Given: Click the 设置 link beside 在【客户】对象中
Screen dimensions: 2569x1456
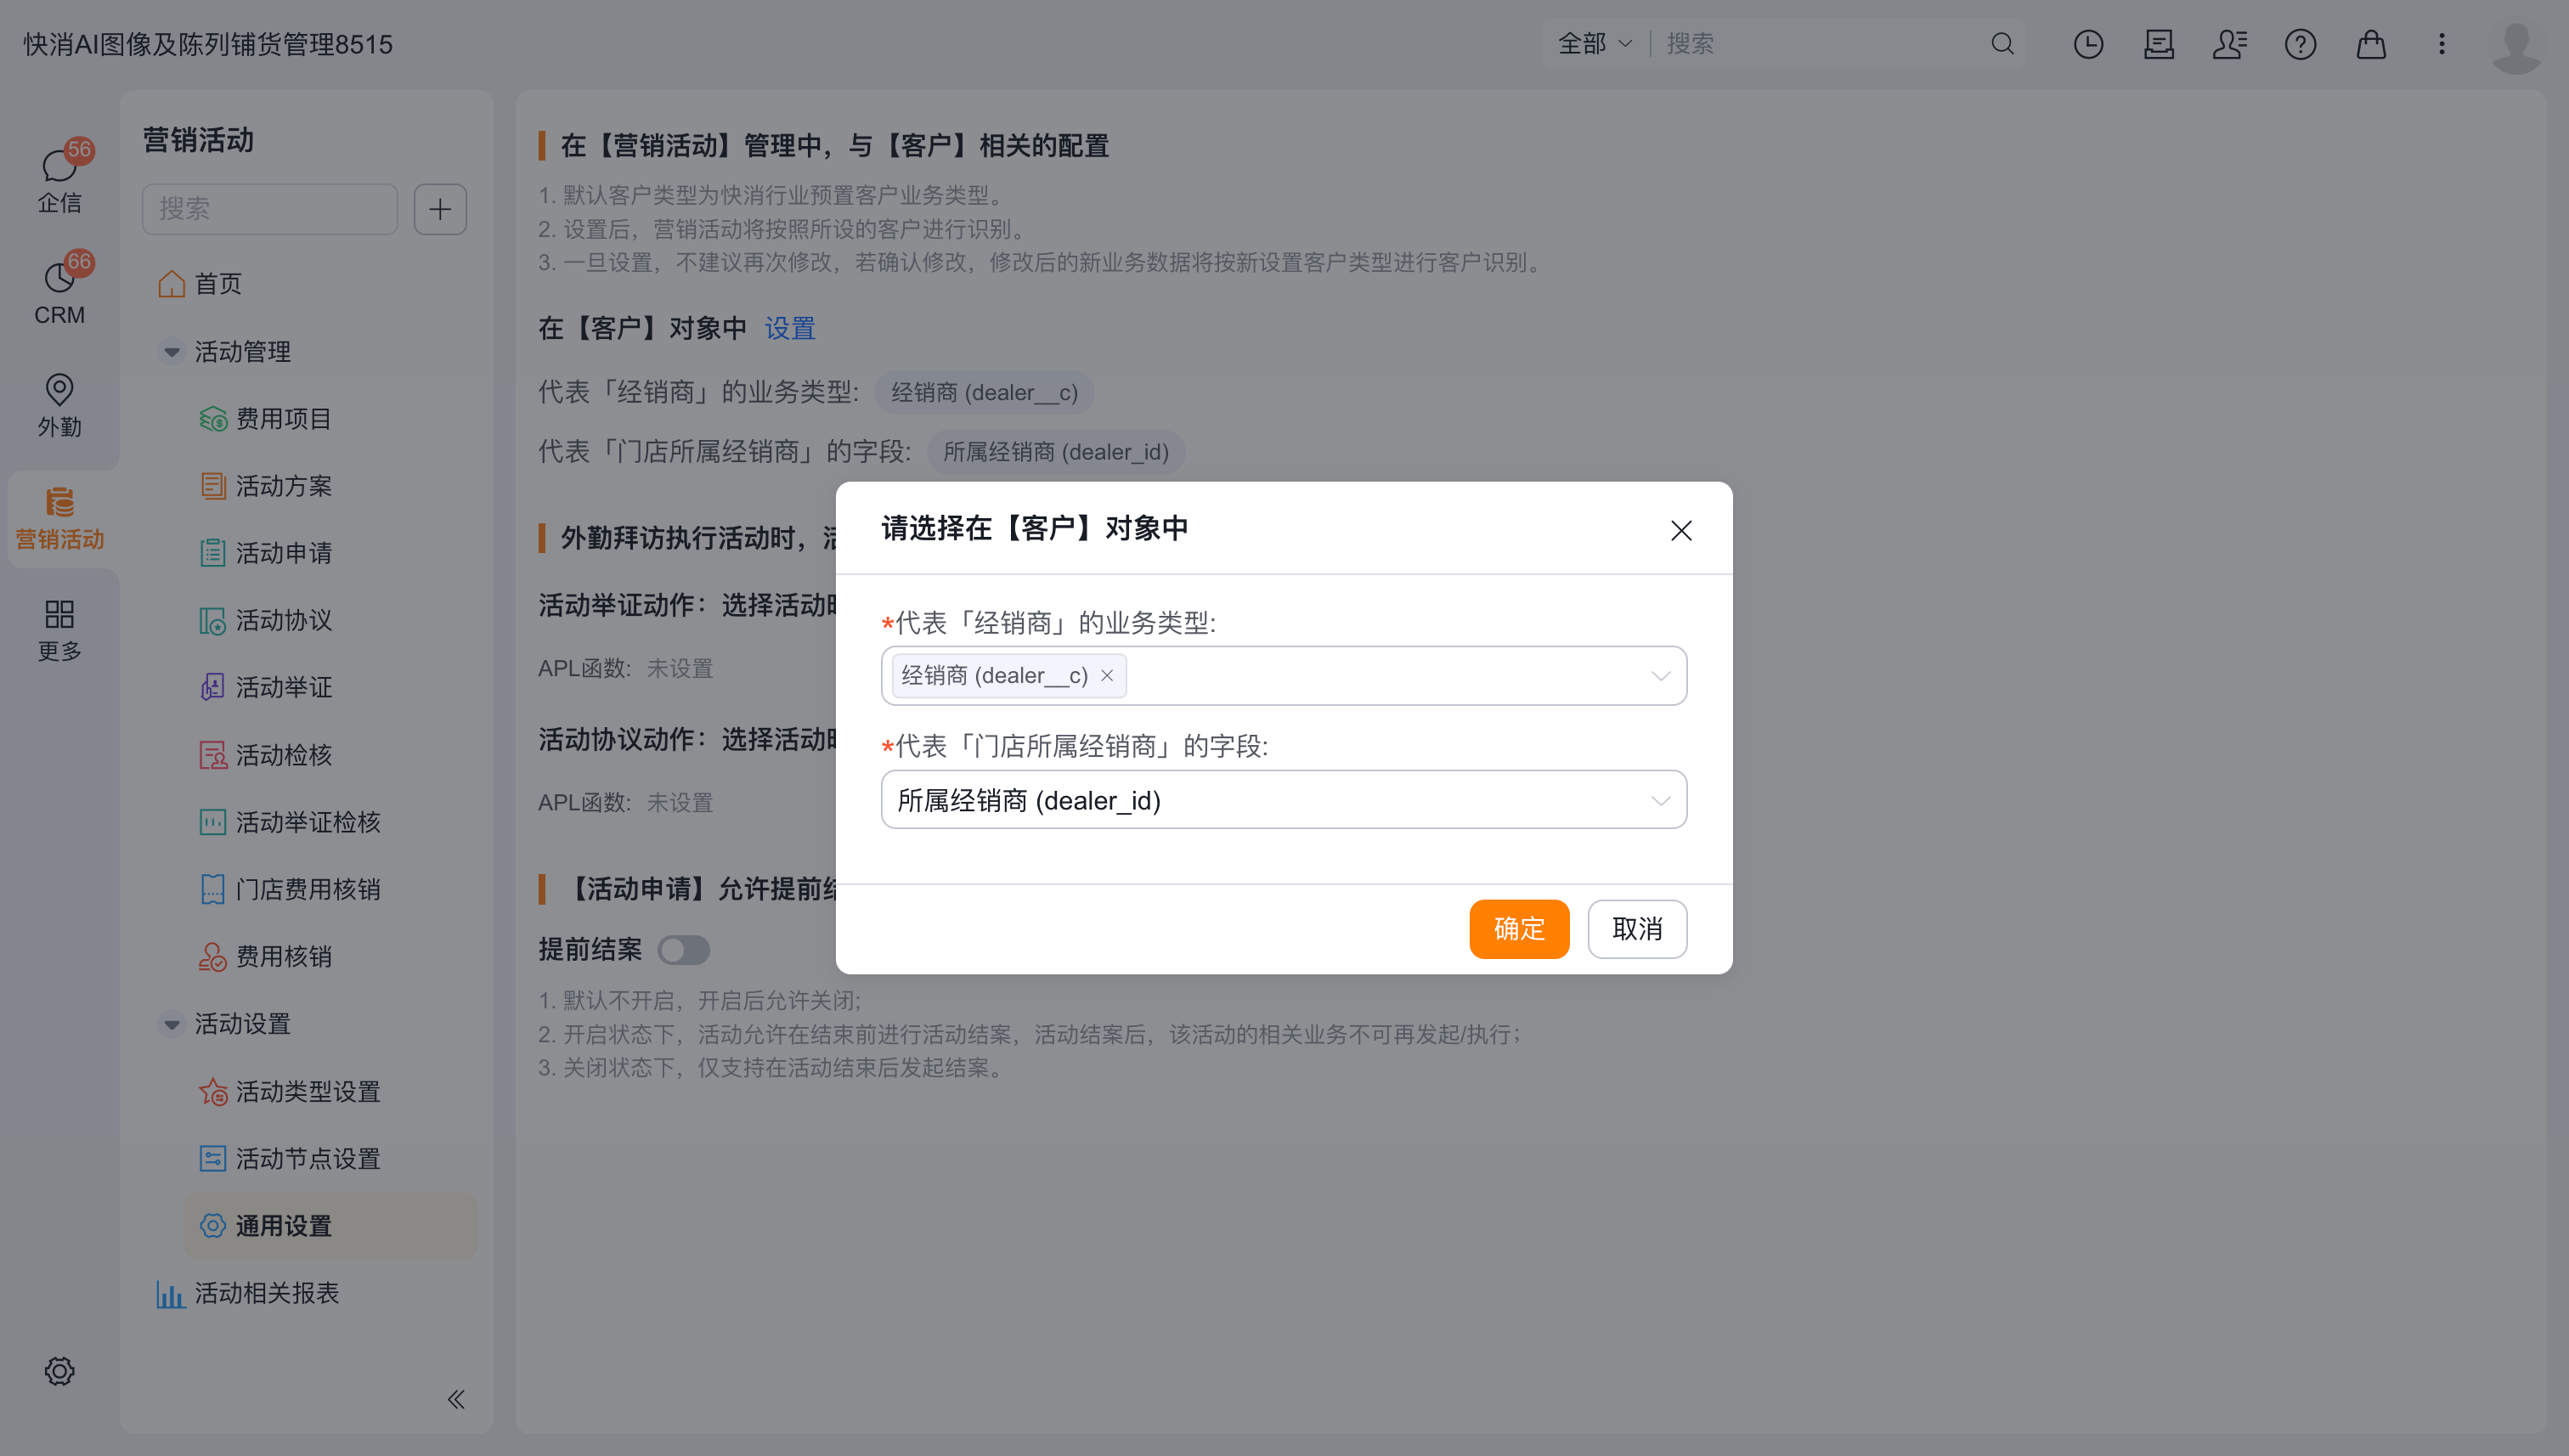Looking at the screenshot, I should point(790,328).
